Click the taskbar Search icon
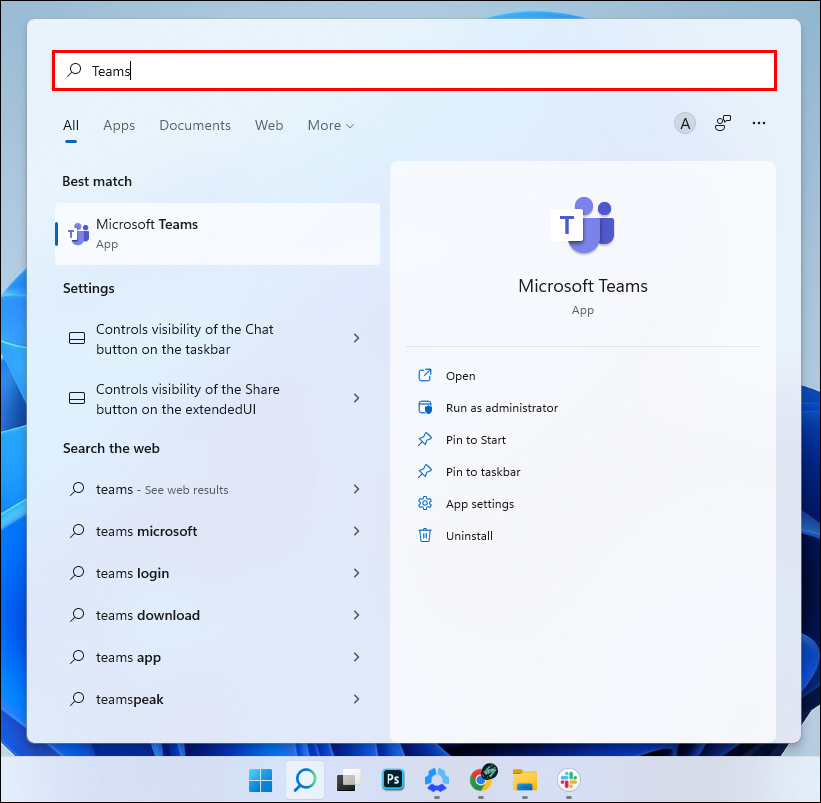Screen dimensions: 821x803 305,780
